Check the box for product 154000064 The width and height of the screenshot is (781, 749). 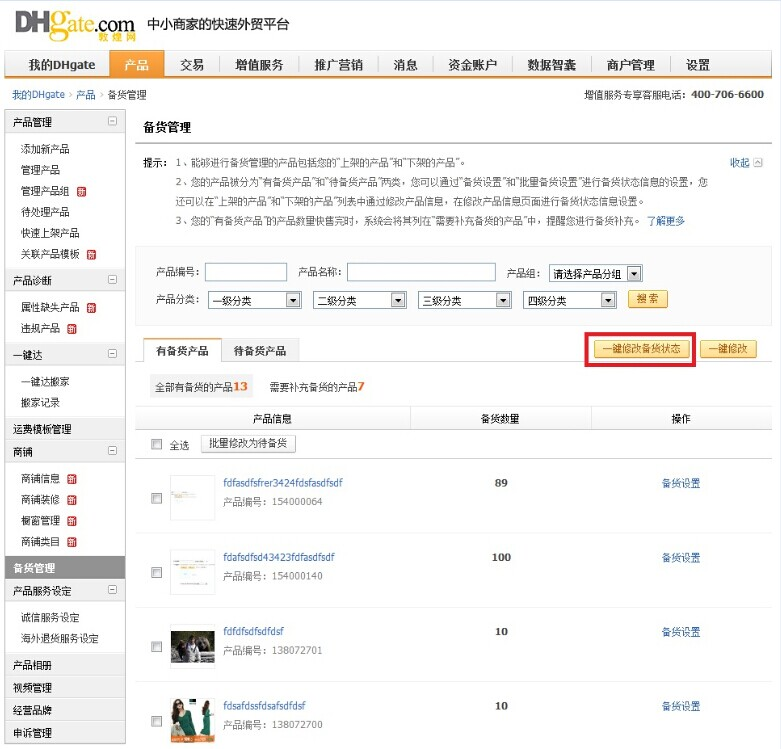pyautogui.click(x=156, y=499)
